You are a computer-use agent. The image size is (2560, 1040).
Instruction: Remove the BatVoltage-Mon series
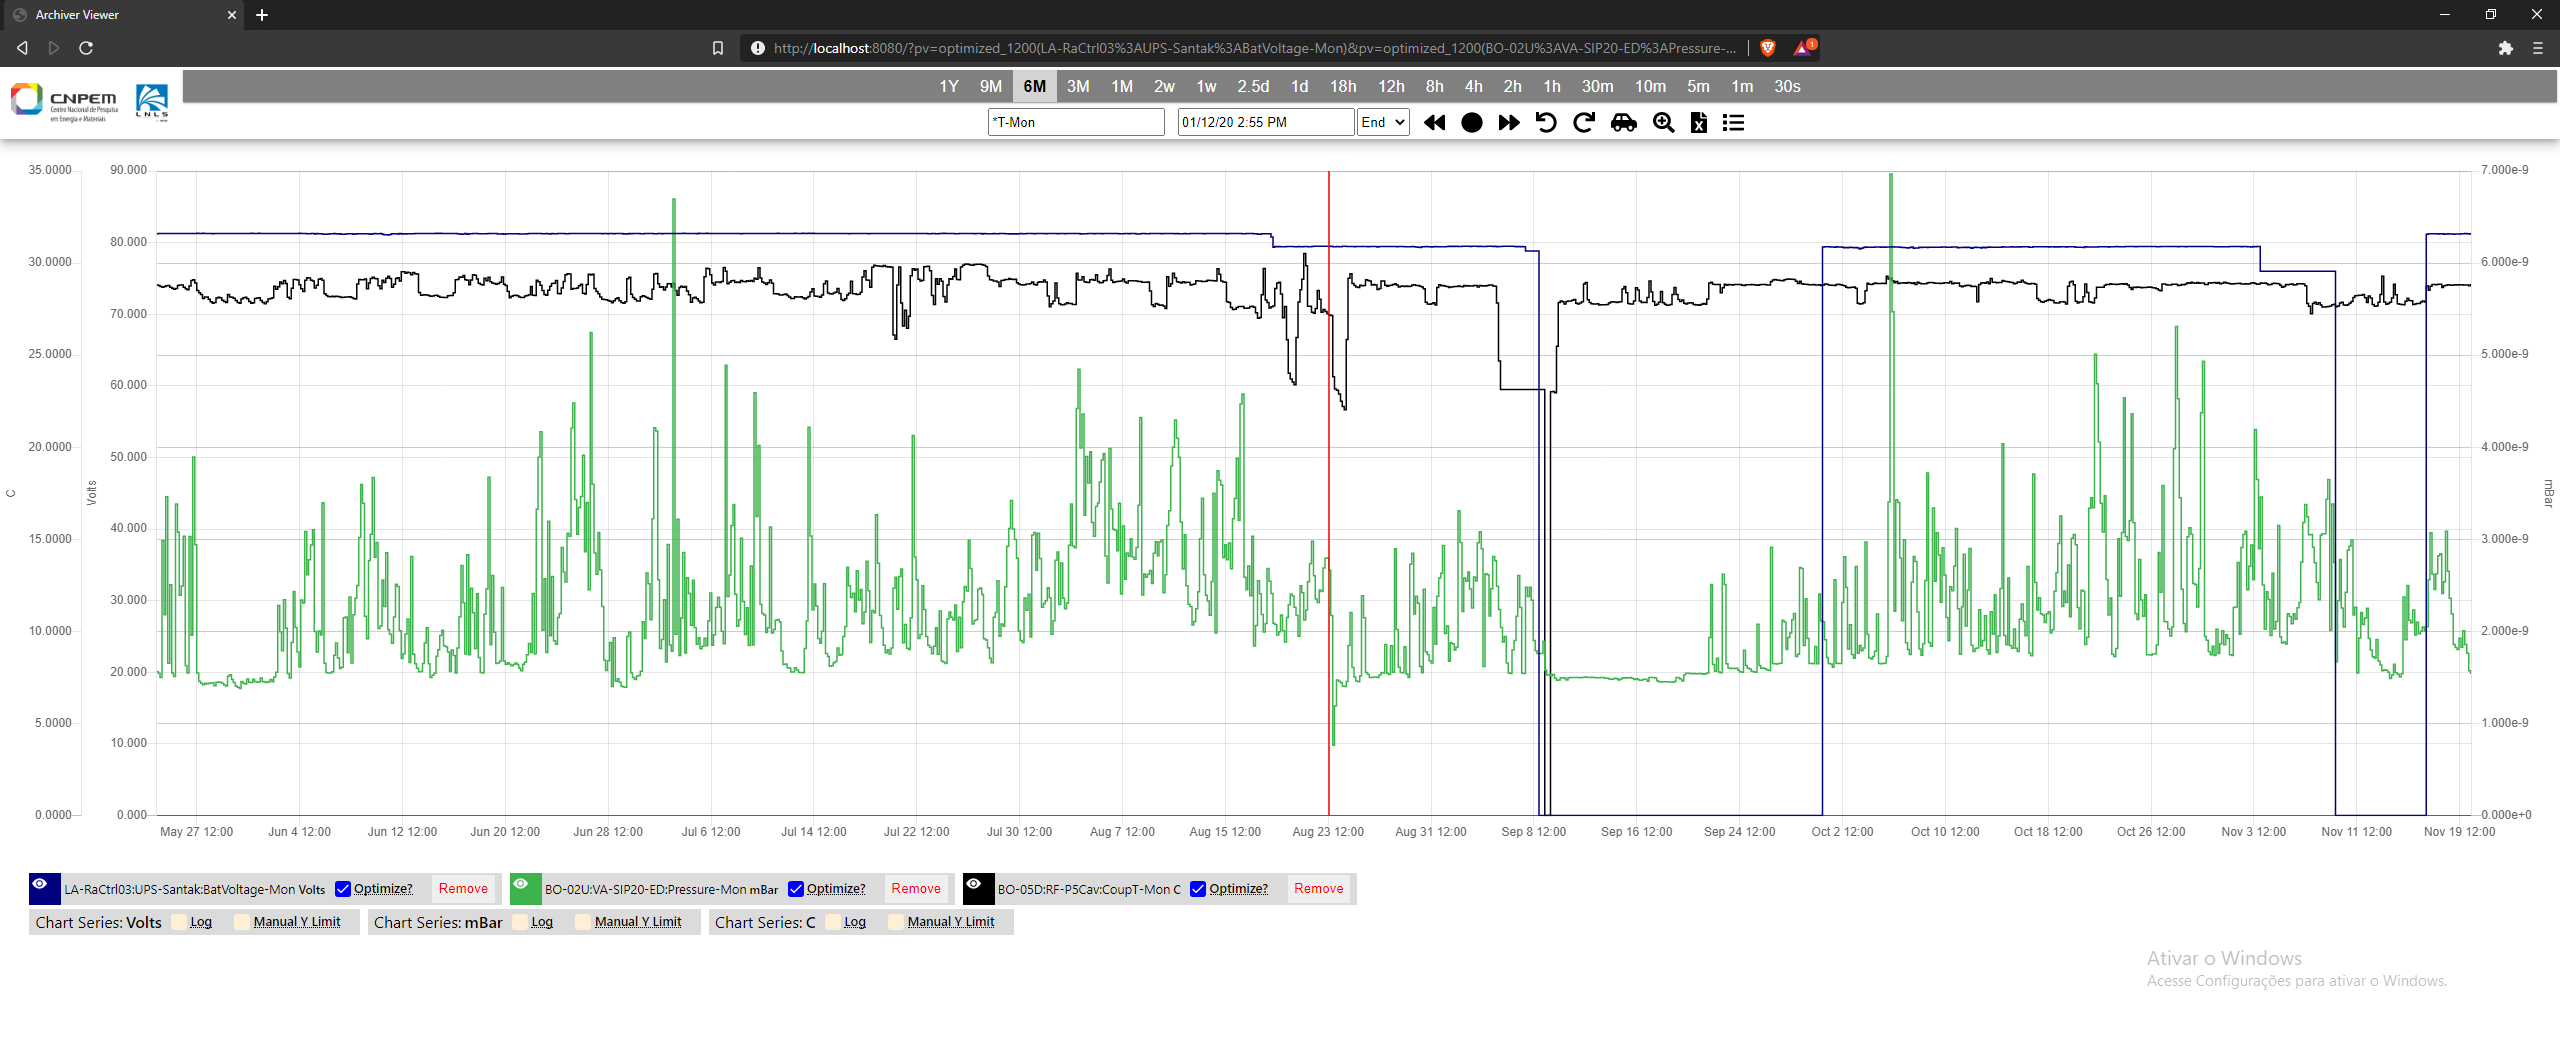coord(463,889)
